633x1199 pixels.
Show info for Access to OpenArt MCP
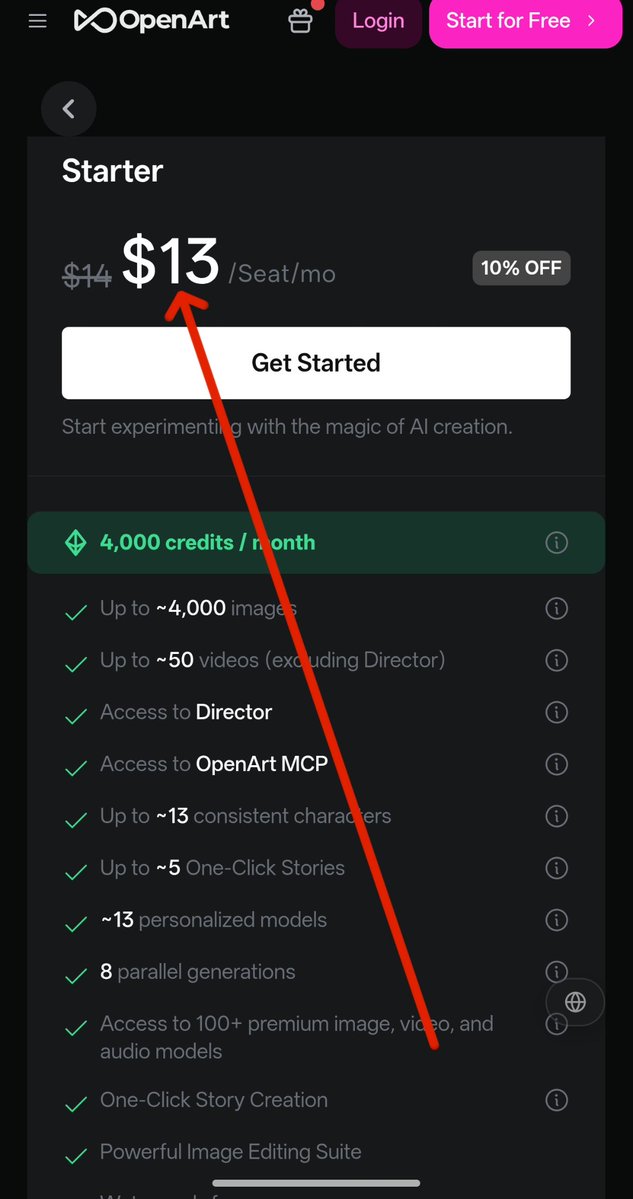pyautogui.click(x=557, y=764)
